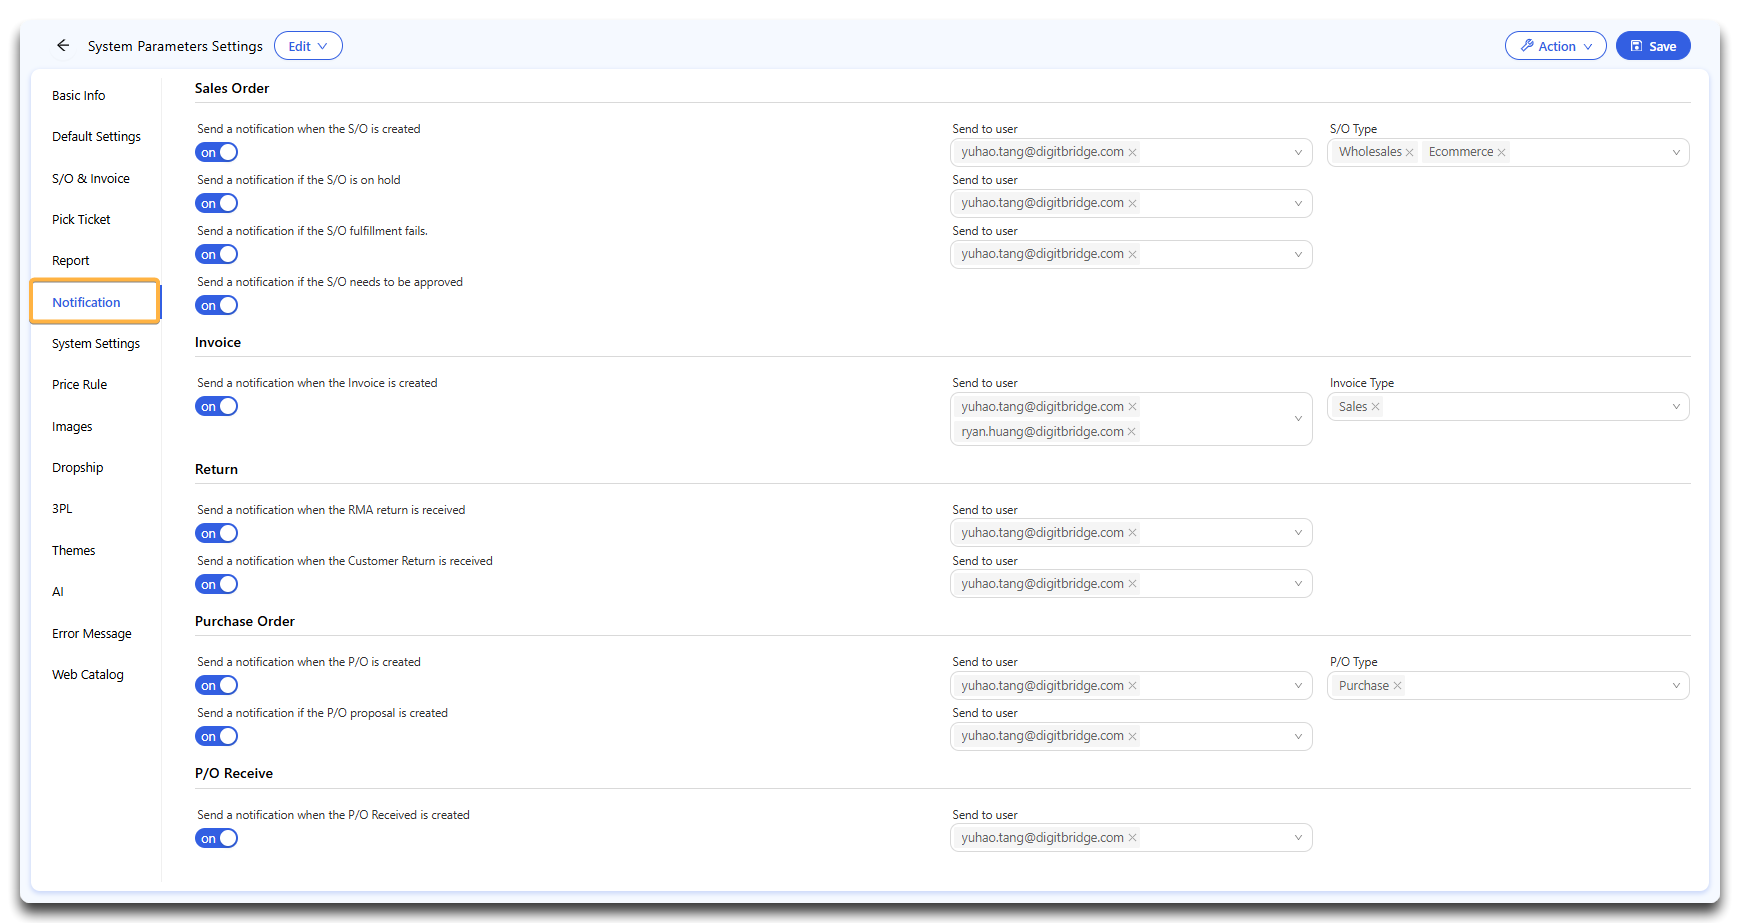The width and height of the screenshot is (1740, 923).
Task: Save the system parameter settings
Action: click(1652, 46)
